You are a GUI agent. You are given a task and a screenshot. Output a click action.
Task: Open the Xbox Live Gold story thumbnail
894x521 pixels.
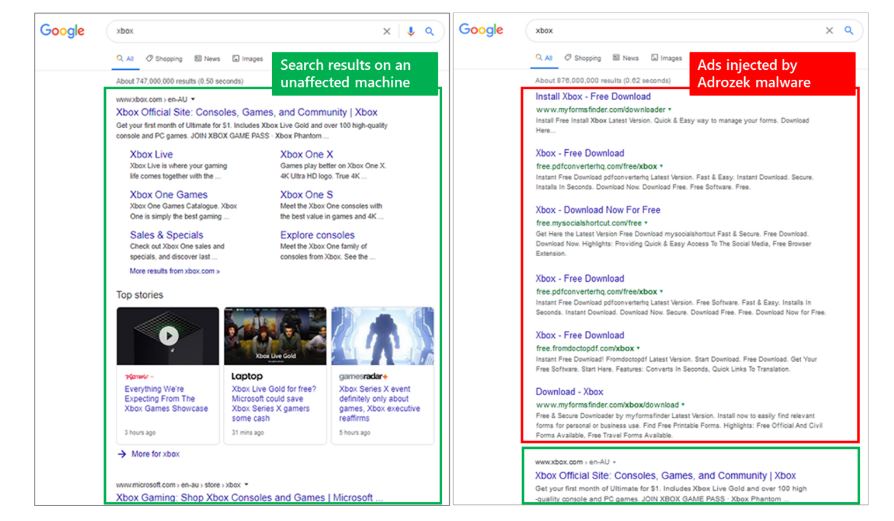click(x=275, y=336)
